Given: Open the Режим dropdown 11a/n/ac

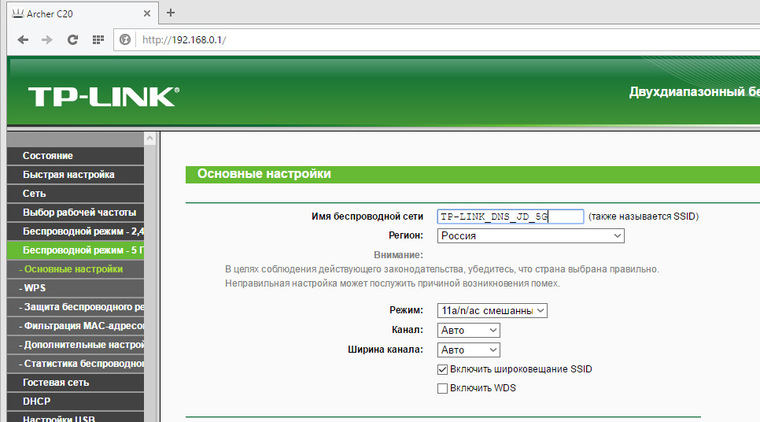Looking at the screenshot, I should (x=492, y=311).
